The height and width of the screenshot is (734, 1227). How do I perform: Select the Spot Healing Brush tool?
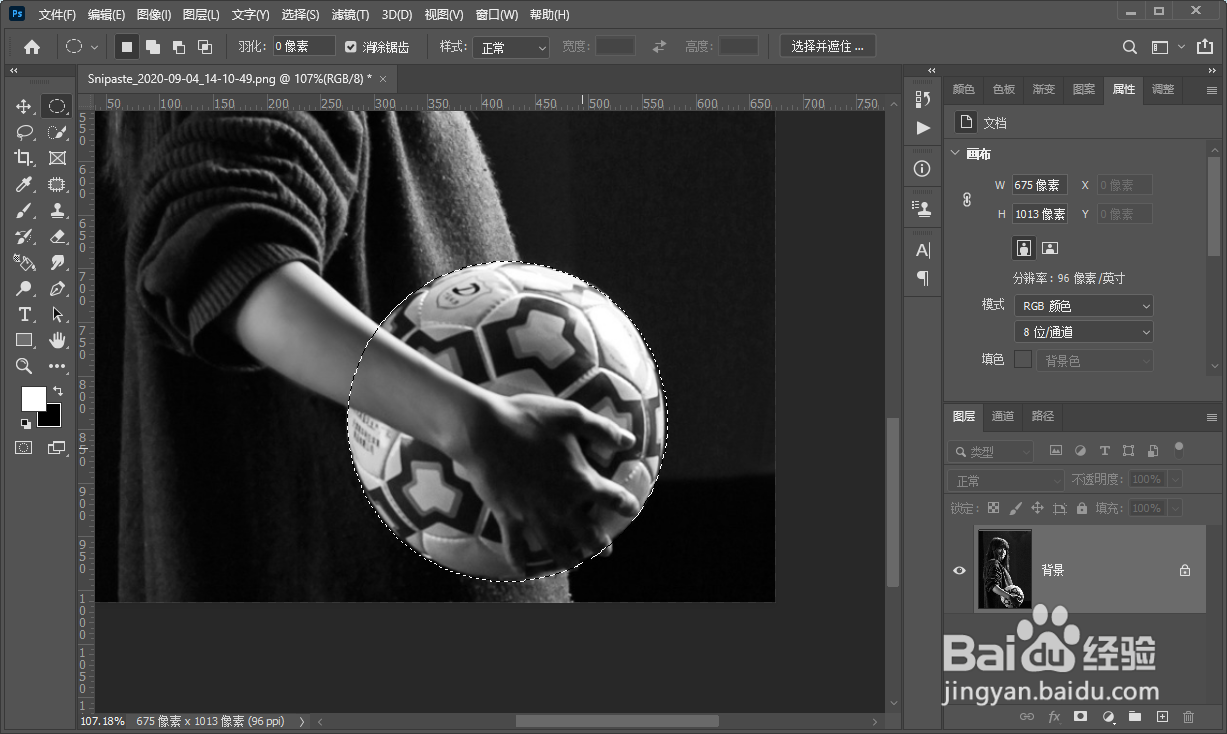tap(57, 184)
